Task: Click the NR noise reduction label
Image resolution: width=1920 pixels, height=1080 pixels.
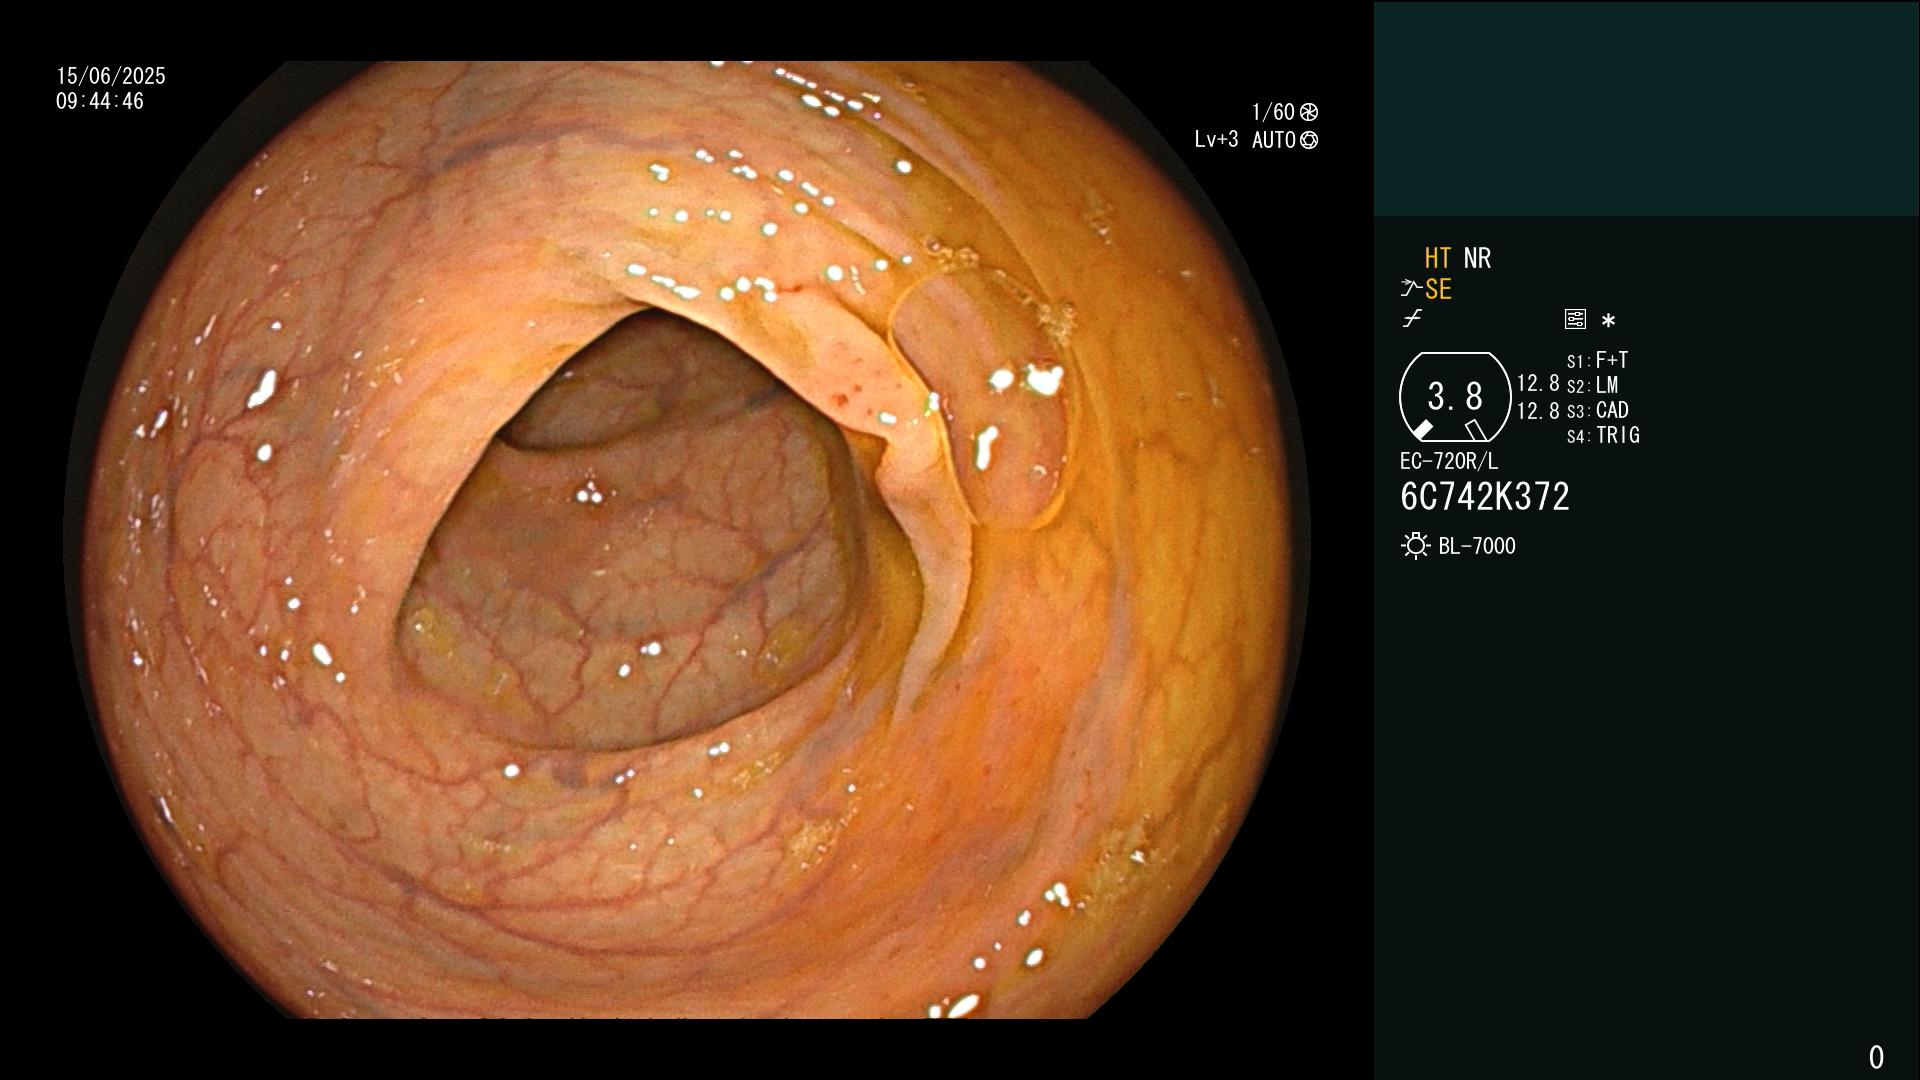Action: (x=1477, y=258)
